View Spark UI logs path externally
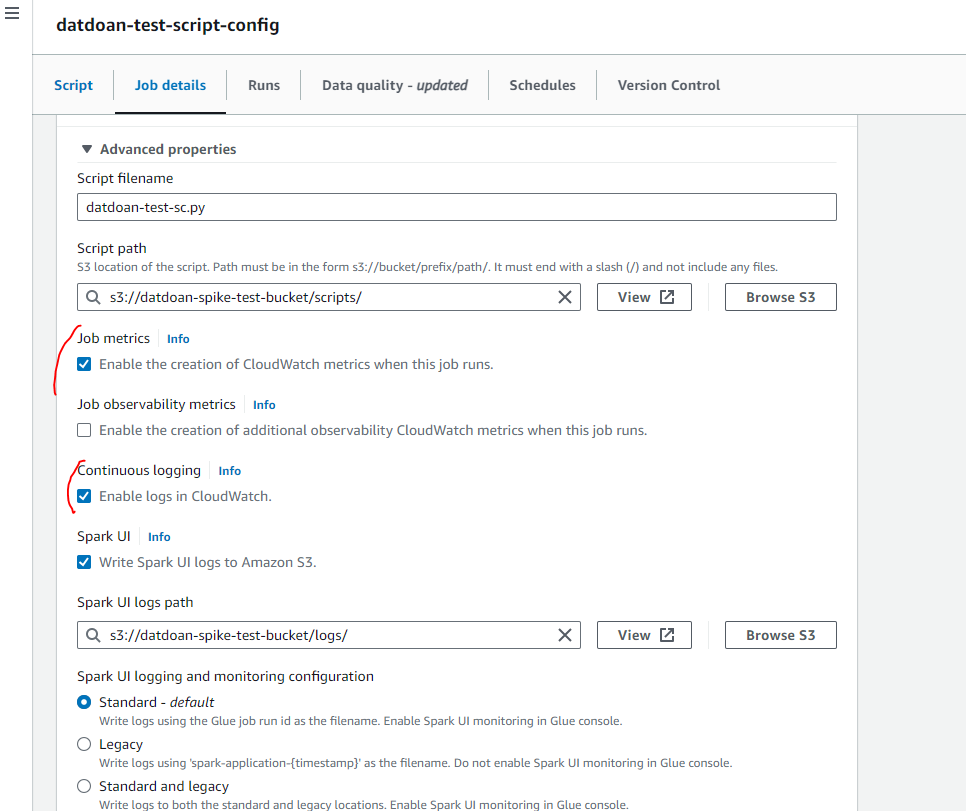Screen dimensions: 966x811 (x=644, y=635)
